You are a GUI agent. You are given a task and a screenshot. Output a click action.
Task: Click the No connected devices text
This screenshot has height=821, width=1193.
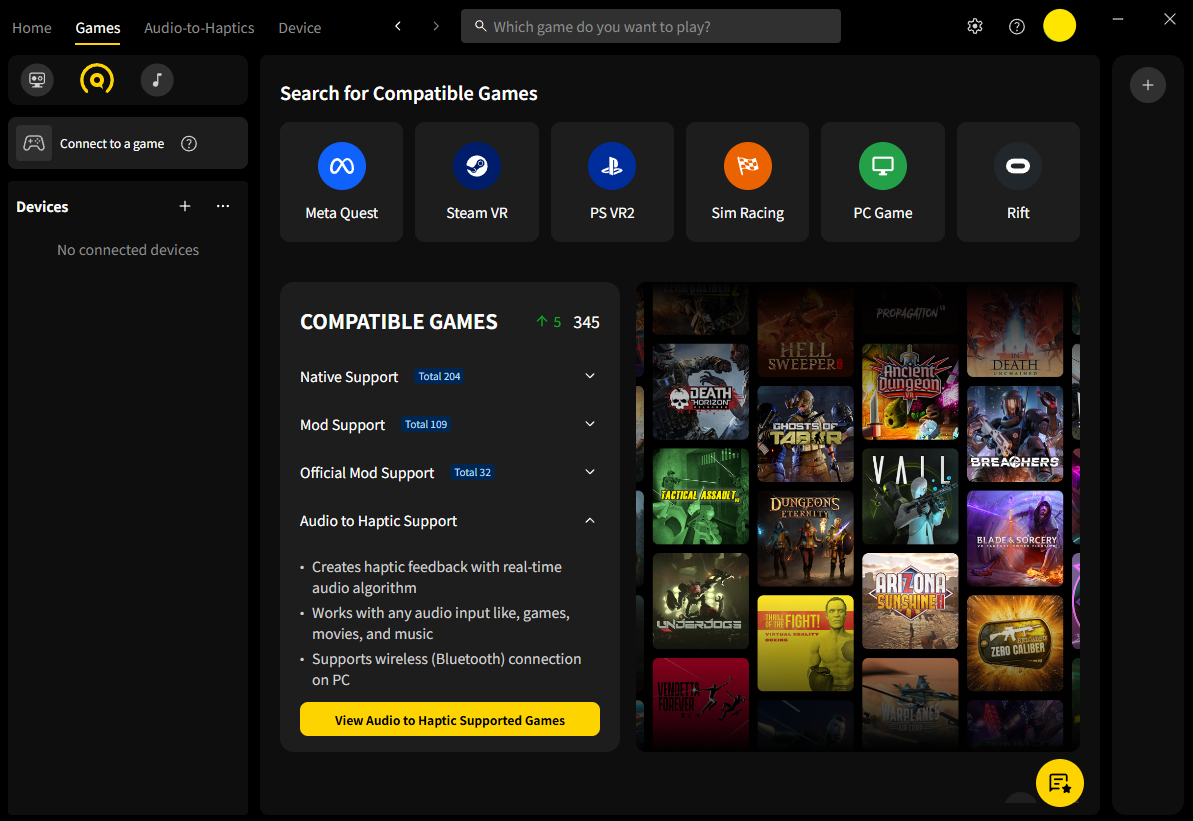tap(128, 250)
